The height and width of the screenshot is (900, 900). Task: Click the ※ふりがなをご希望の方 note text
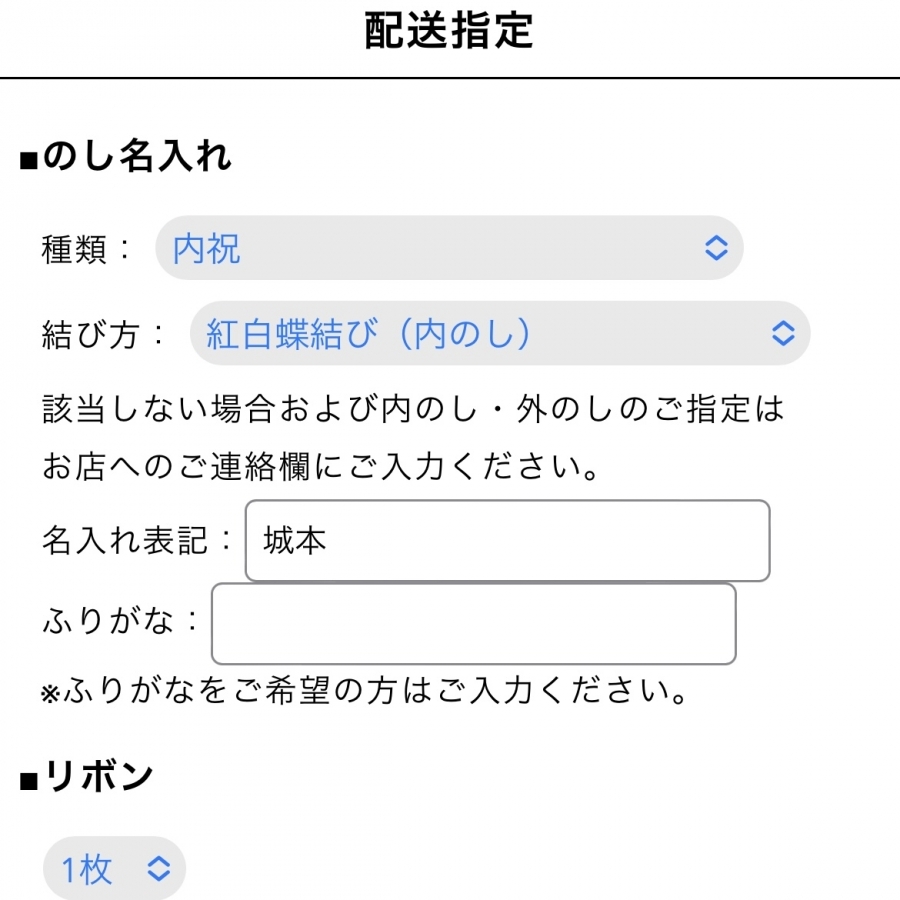[x=365, y=692]
